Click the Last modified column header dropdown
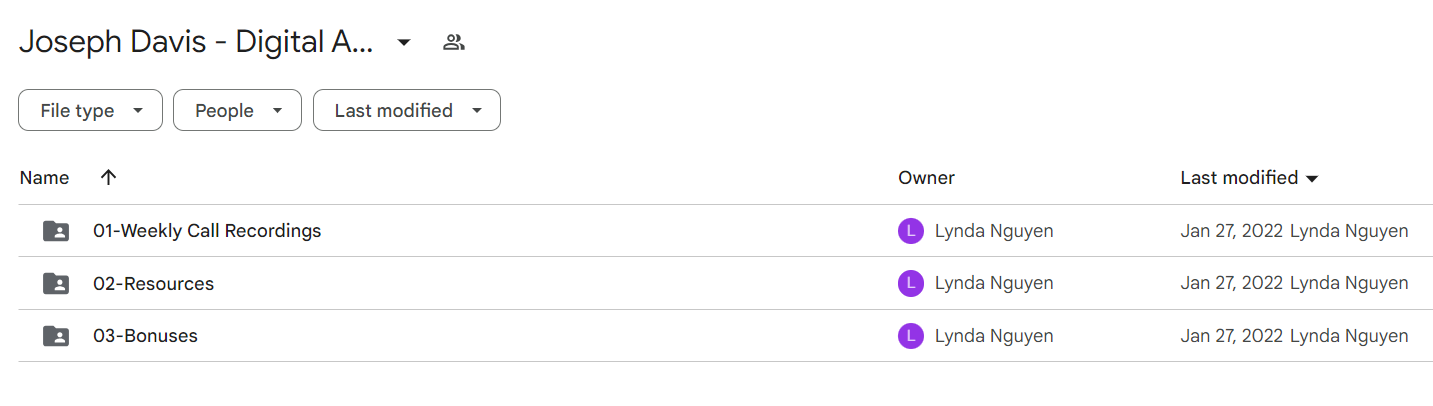This screenshot has width=1433, height=406. (x=1249, y=178)
